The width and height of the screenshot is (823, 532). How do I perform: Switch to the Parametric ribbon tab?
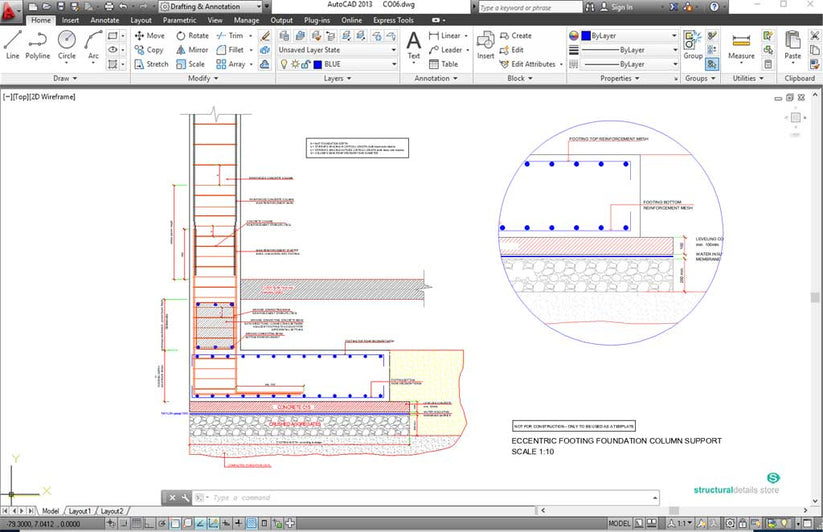pyautogui.click(x=180, y=20)
